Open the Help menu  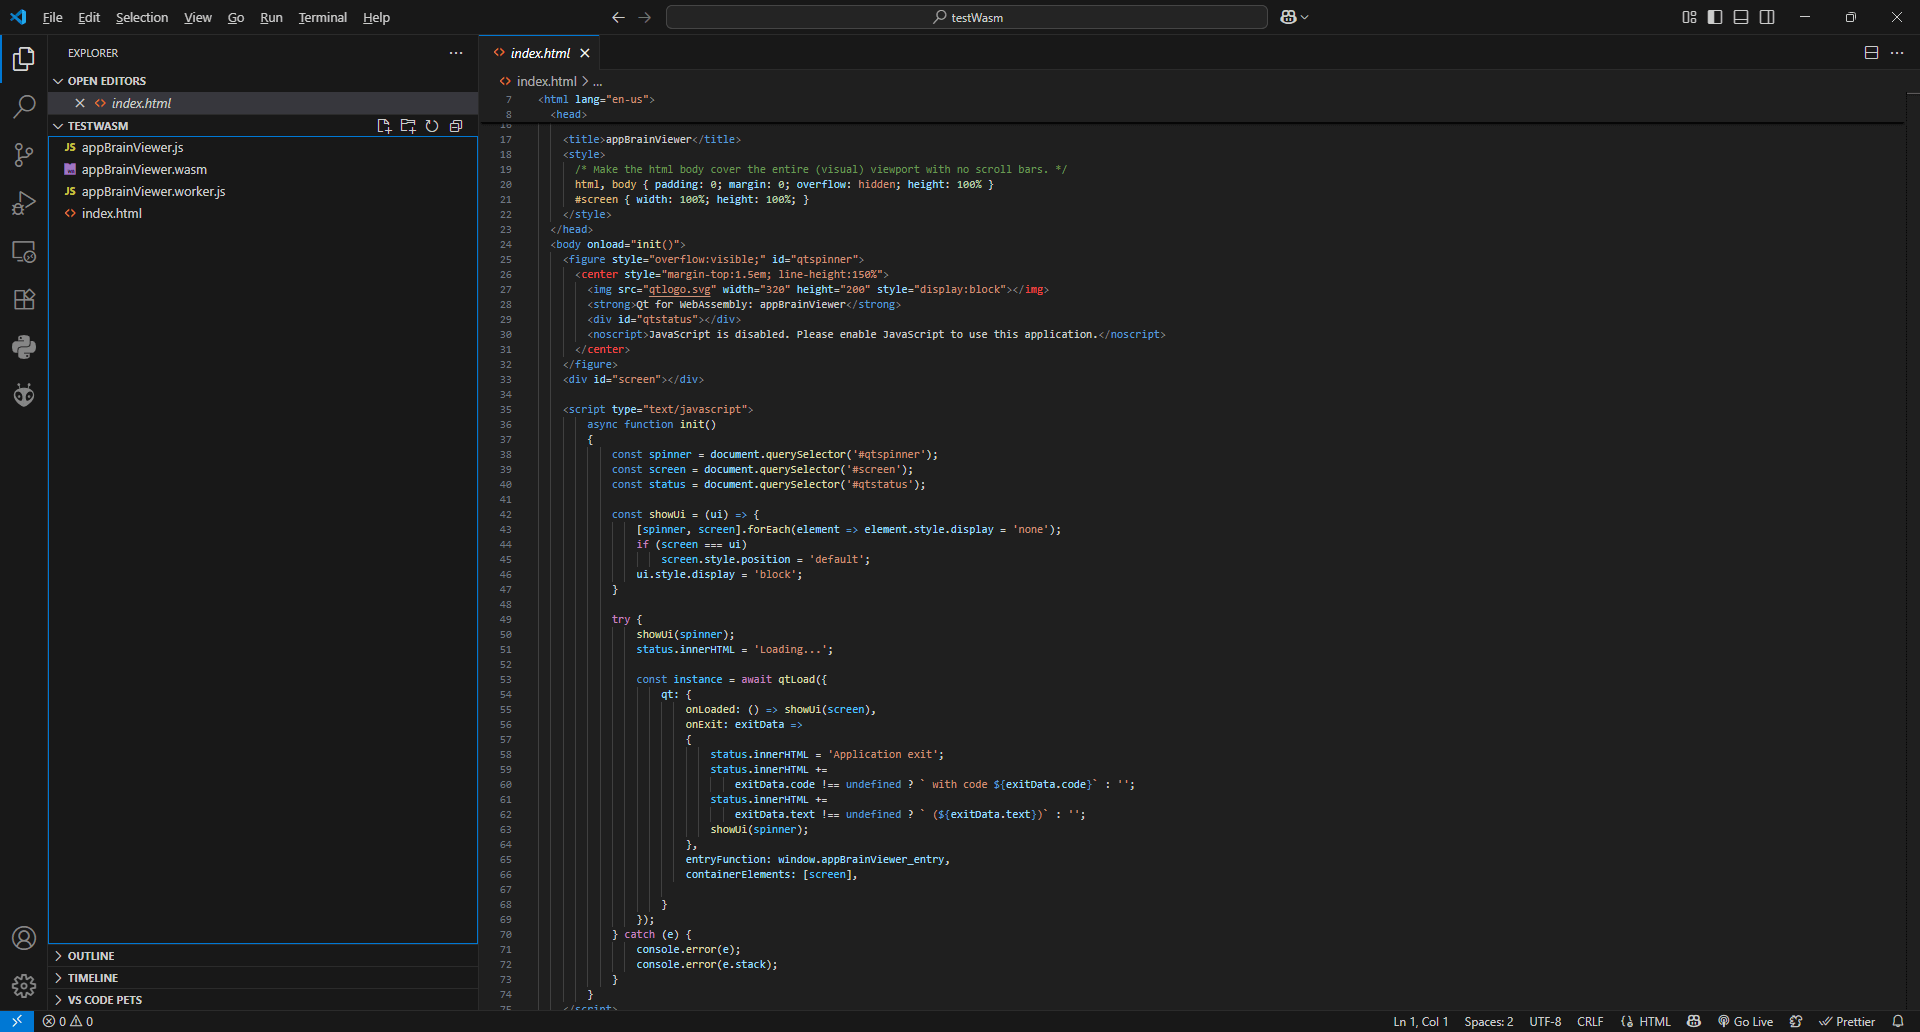click(376, 17)
